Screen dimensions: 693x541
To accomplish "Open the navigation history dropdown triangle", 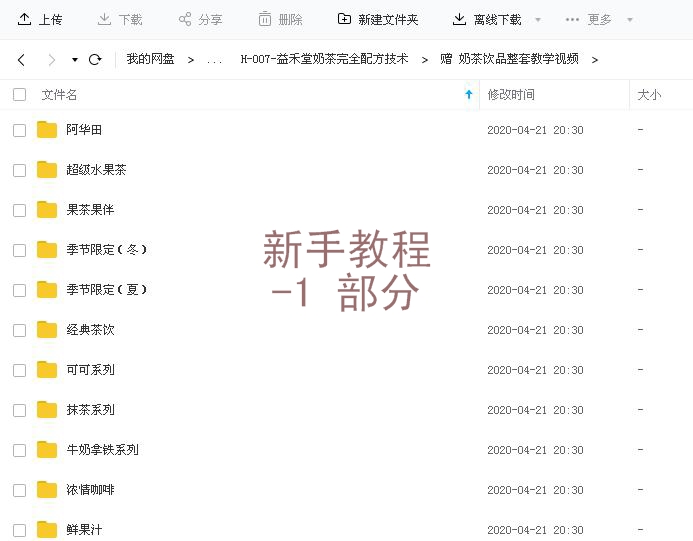I will pos(75,60).
